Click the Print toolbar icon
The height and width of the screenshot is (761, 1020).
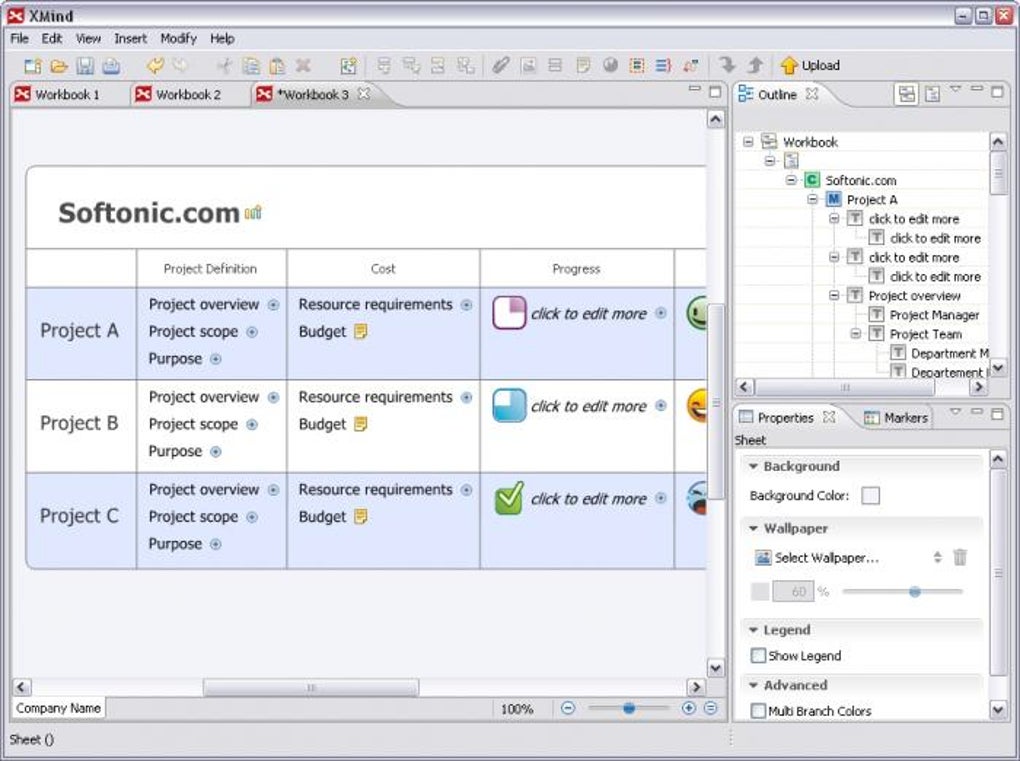(111, 66)
